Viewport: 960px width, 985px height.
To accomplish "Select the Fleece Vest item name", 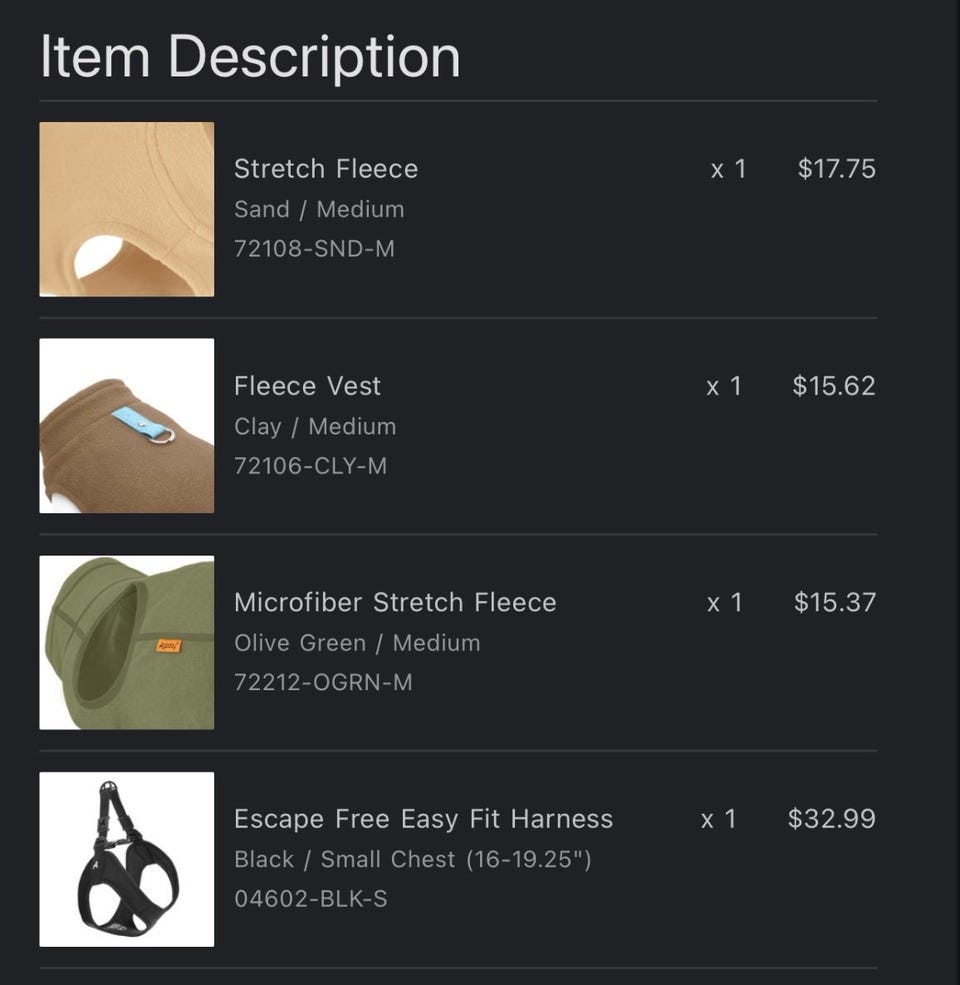I will pyautogui.click(x=307, y=386).
